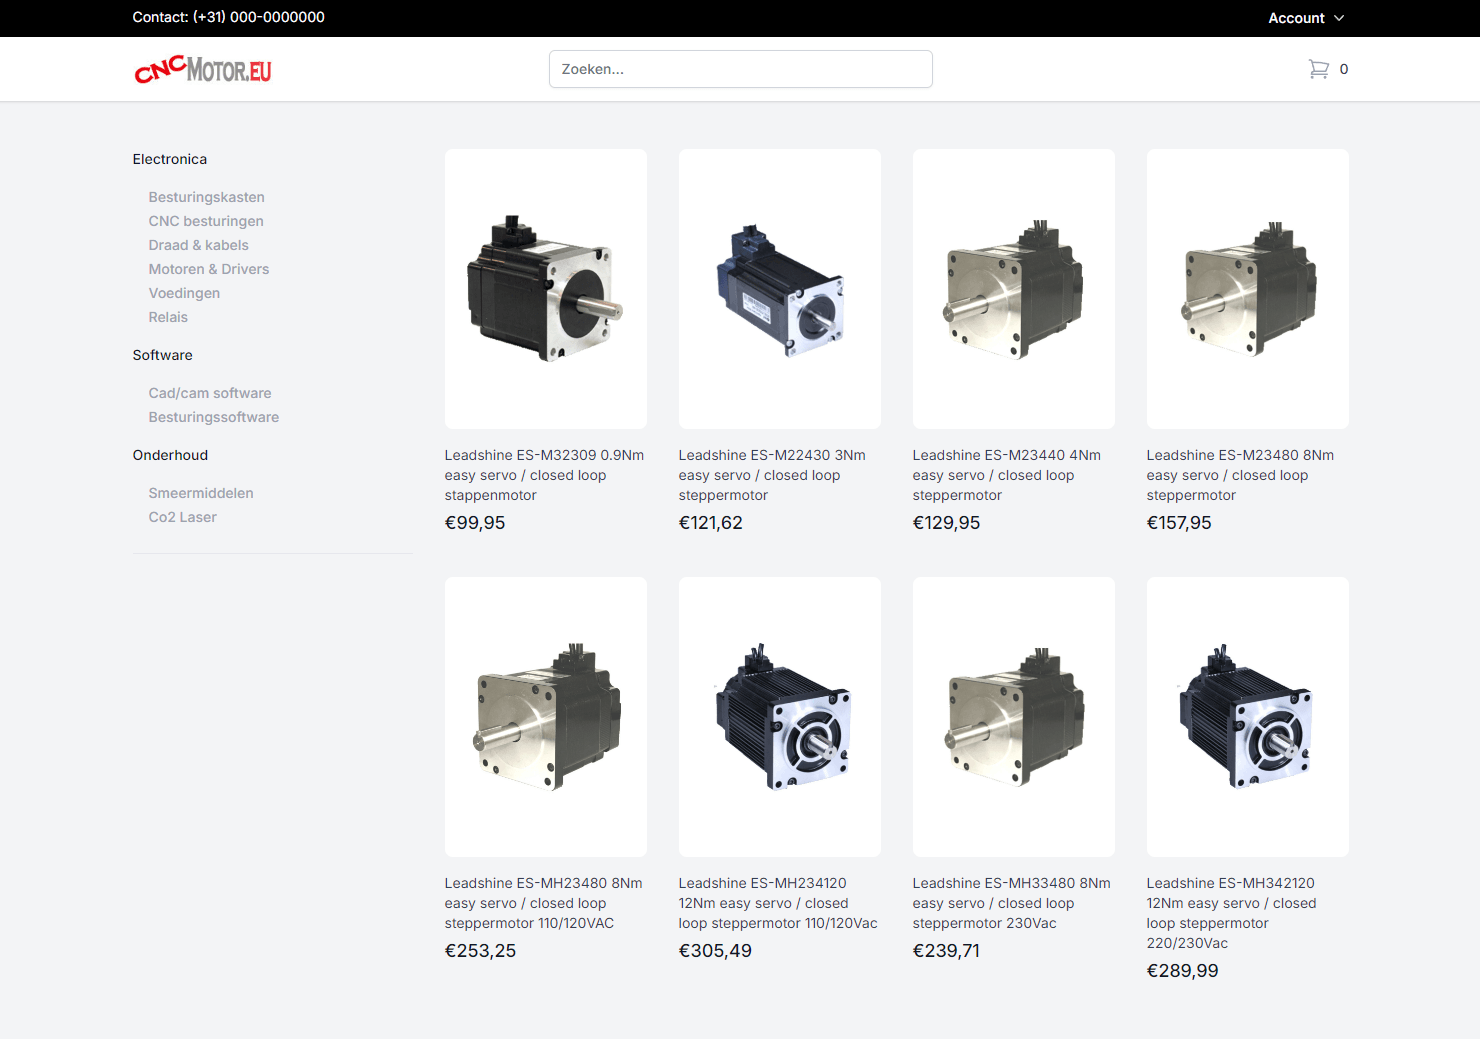Click the €253,25 price
1480x1039 pixels.
(x=481, y=951)
